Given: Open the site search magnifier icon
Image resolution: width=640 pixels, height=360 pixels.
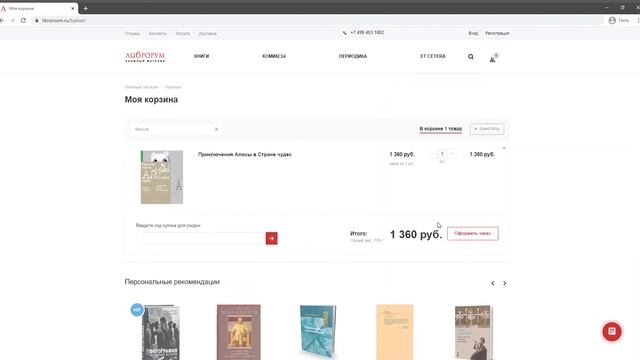Looking at the screenshot, I should pyautogui.click(x=471, y=57).
